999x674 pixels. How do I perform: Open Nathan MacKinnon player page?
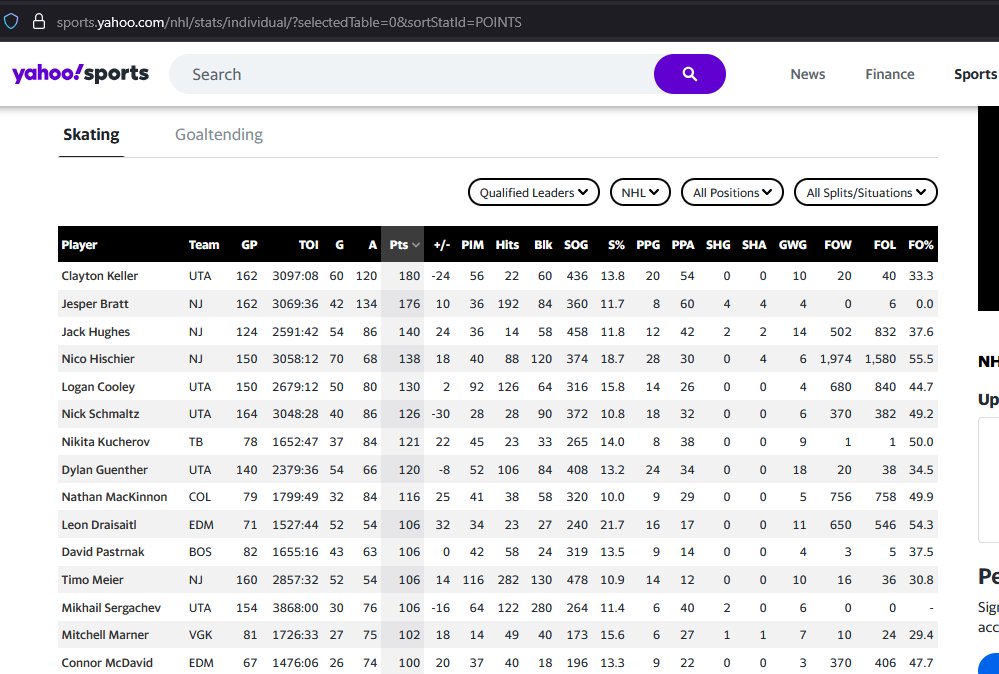point(114,497)
